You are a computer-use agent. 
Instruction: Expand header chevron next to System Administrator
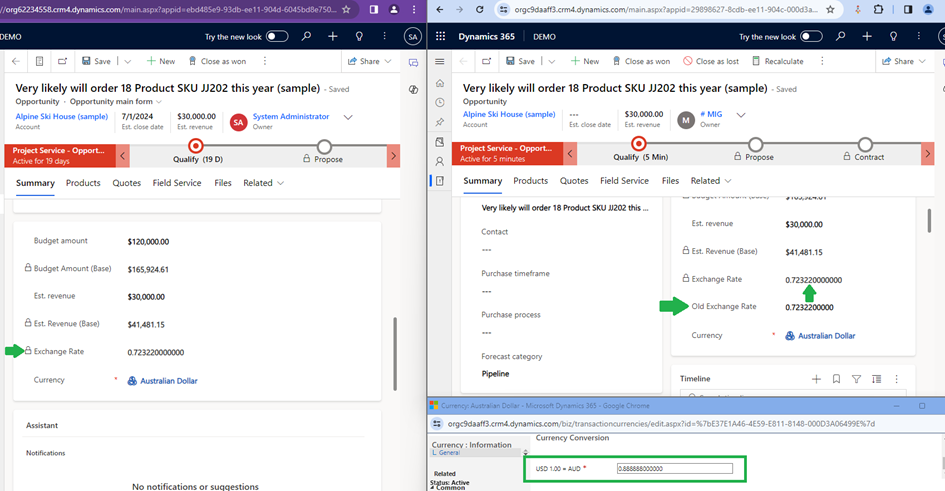coord(348,117)
